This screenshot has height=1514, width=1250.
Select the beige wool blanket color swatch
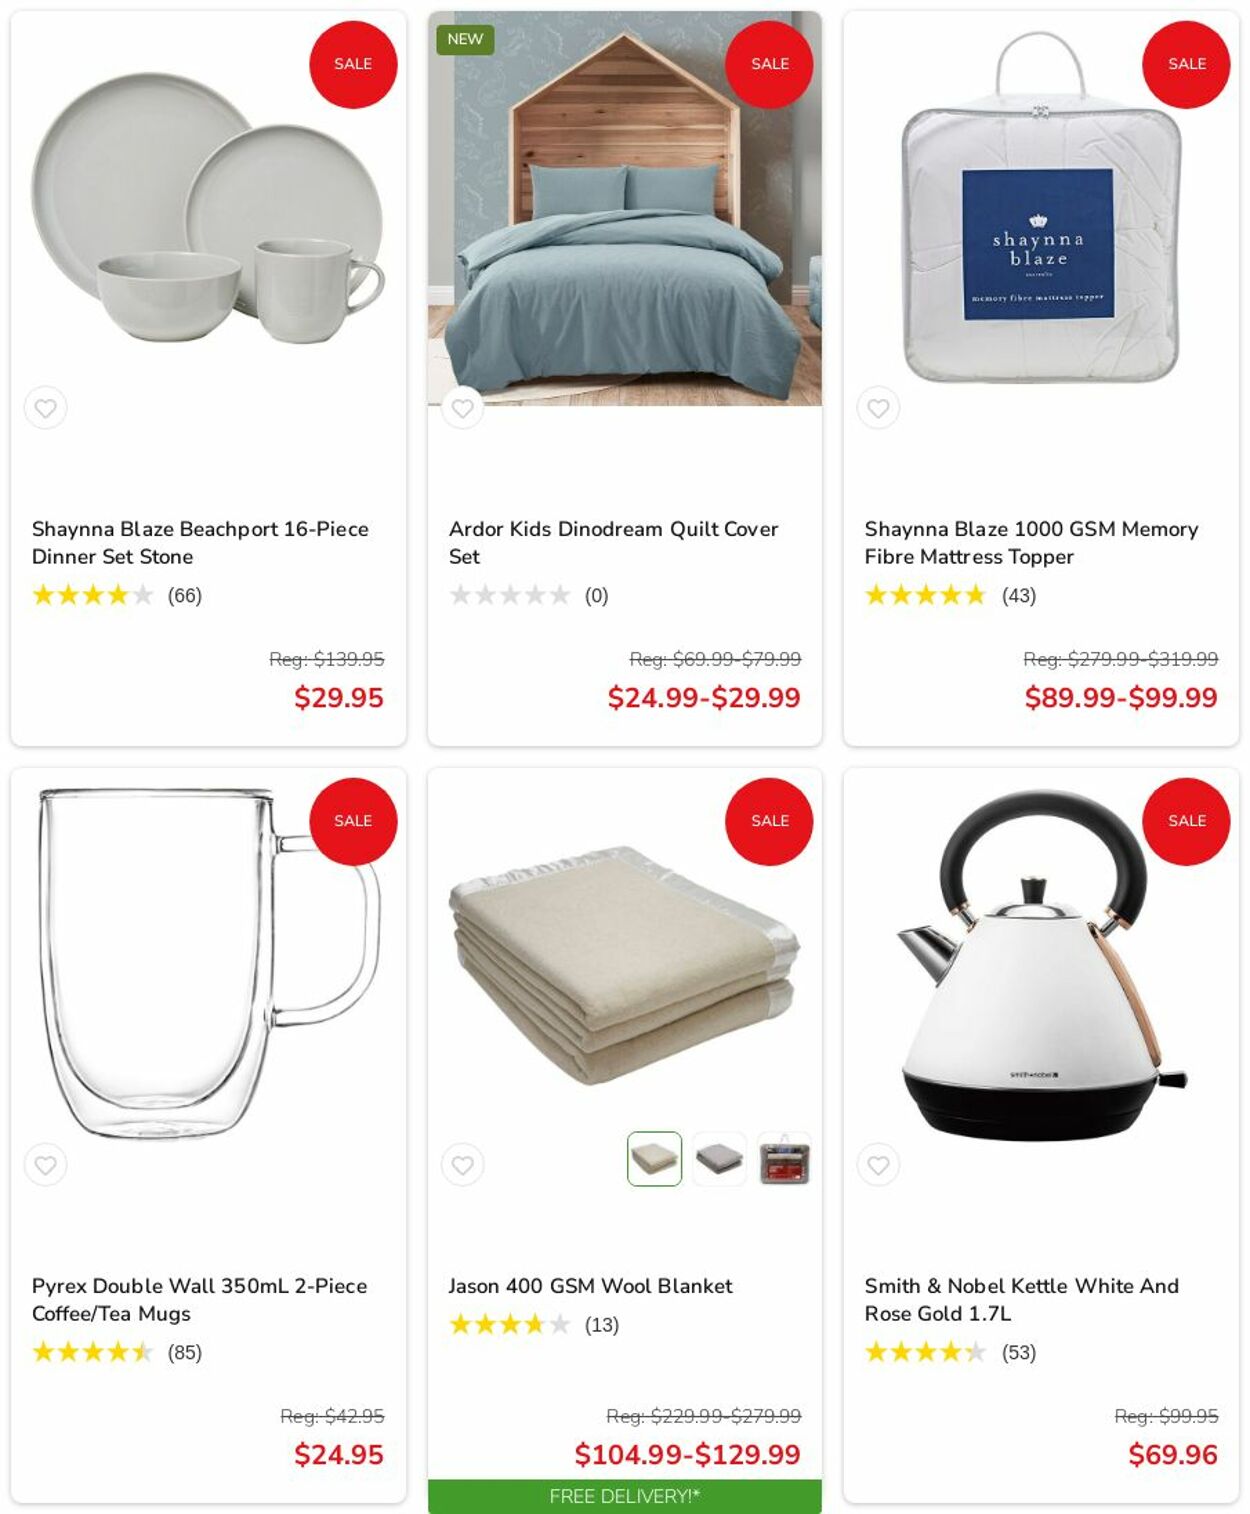coord(655,1159)
